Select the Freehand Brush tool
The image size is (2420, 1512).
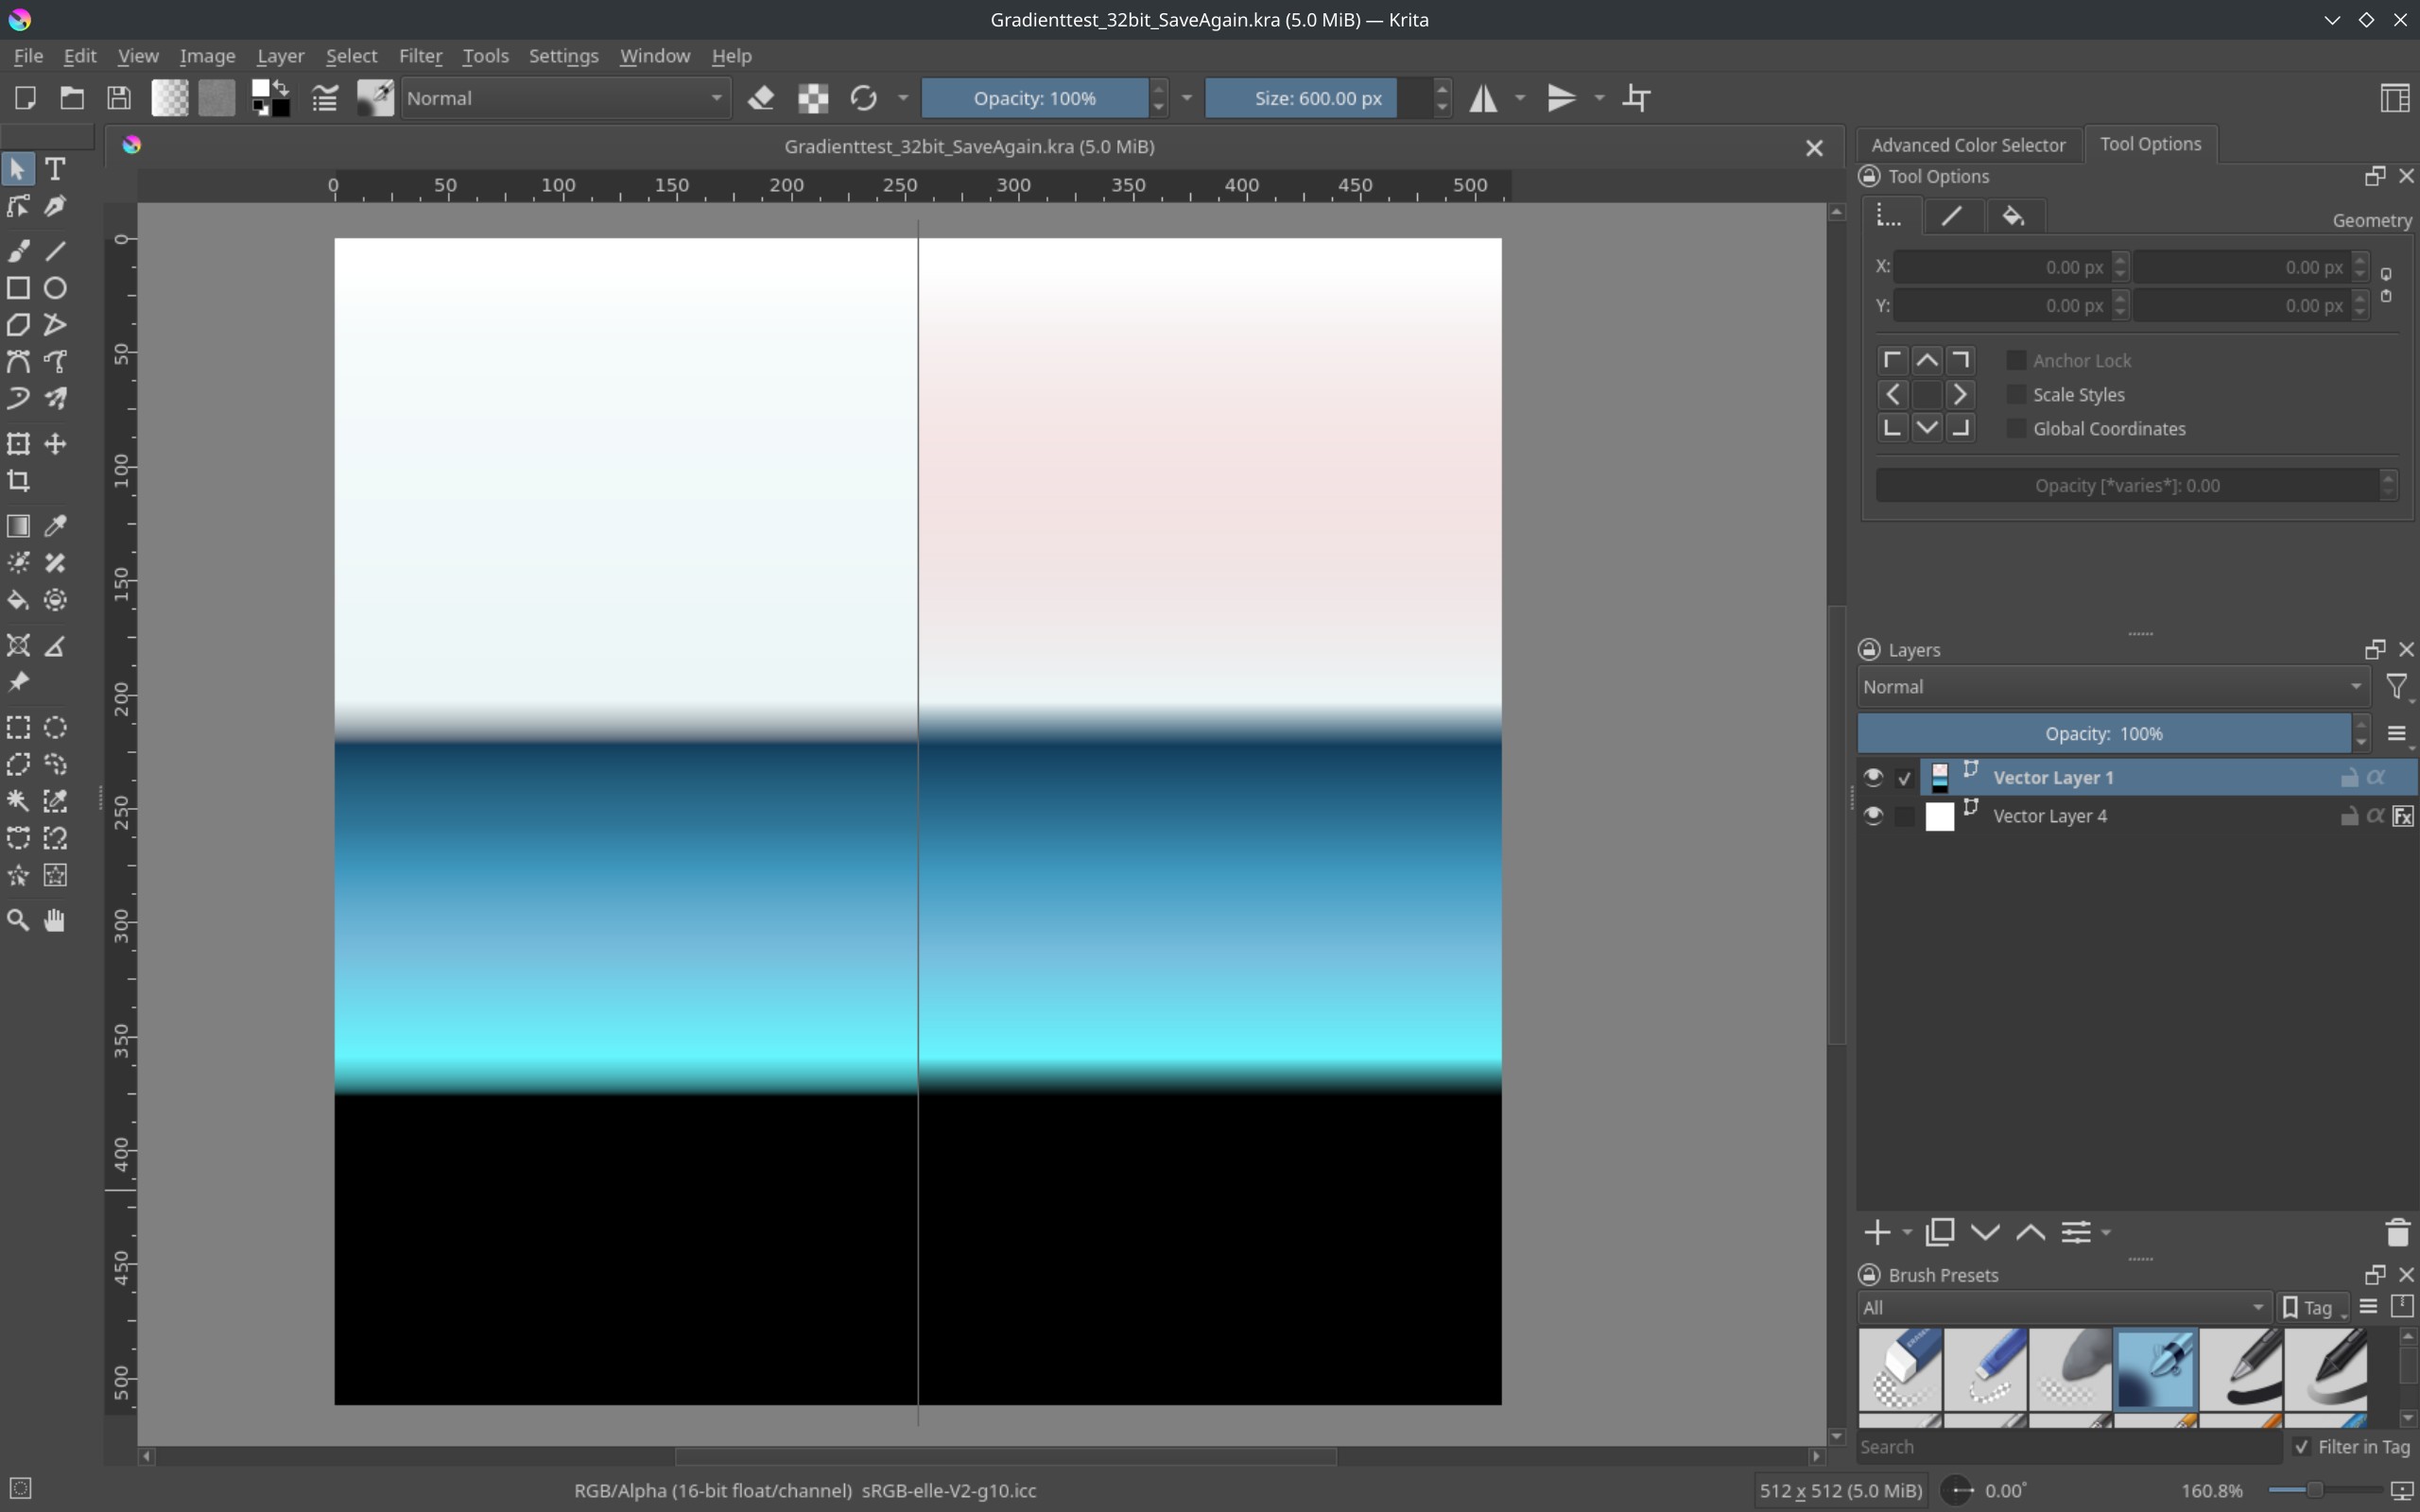click(x=19, y=250)
